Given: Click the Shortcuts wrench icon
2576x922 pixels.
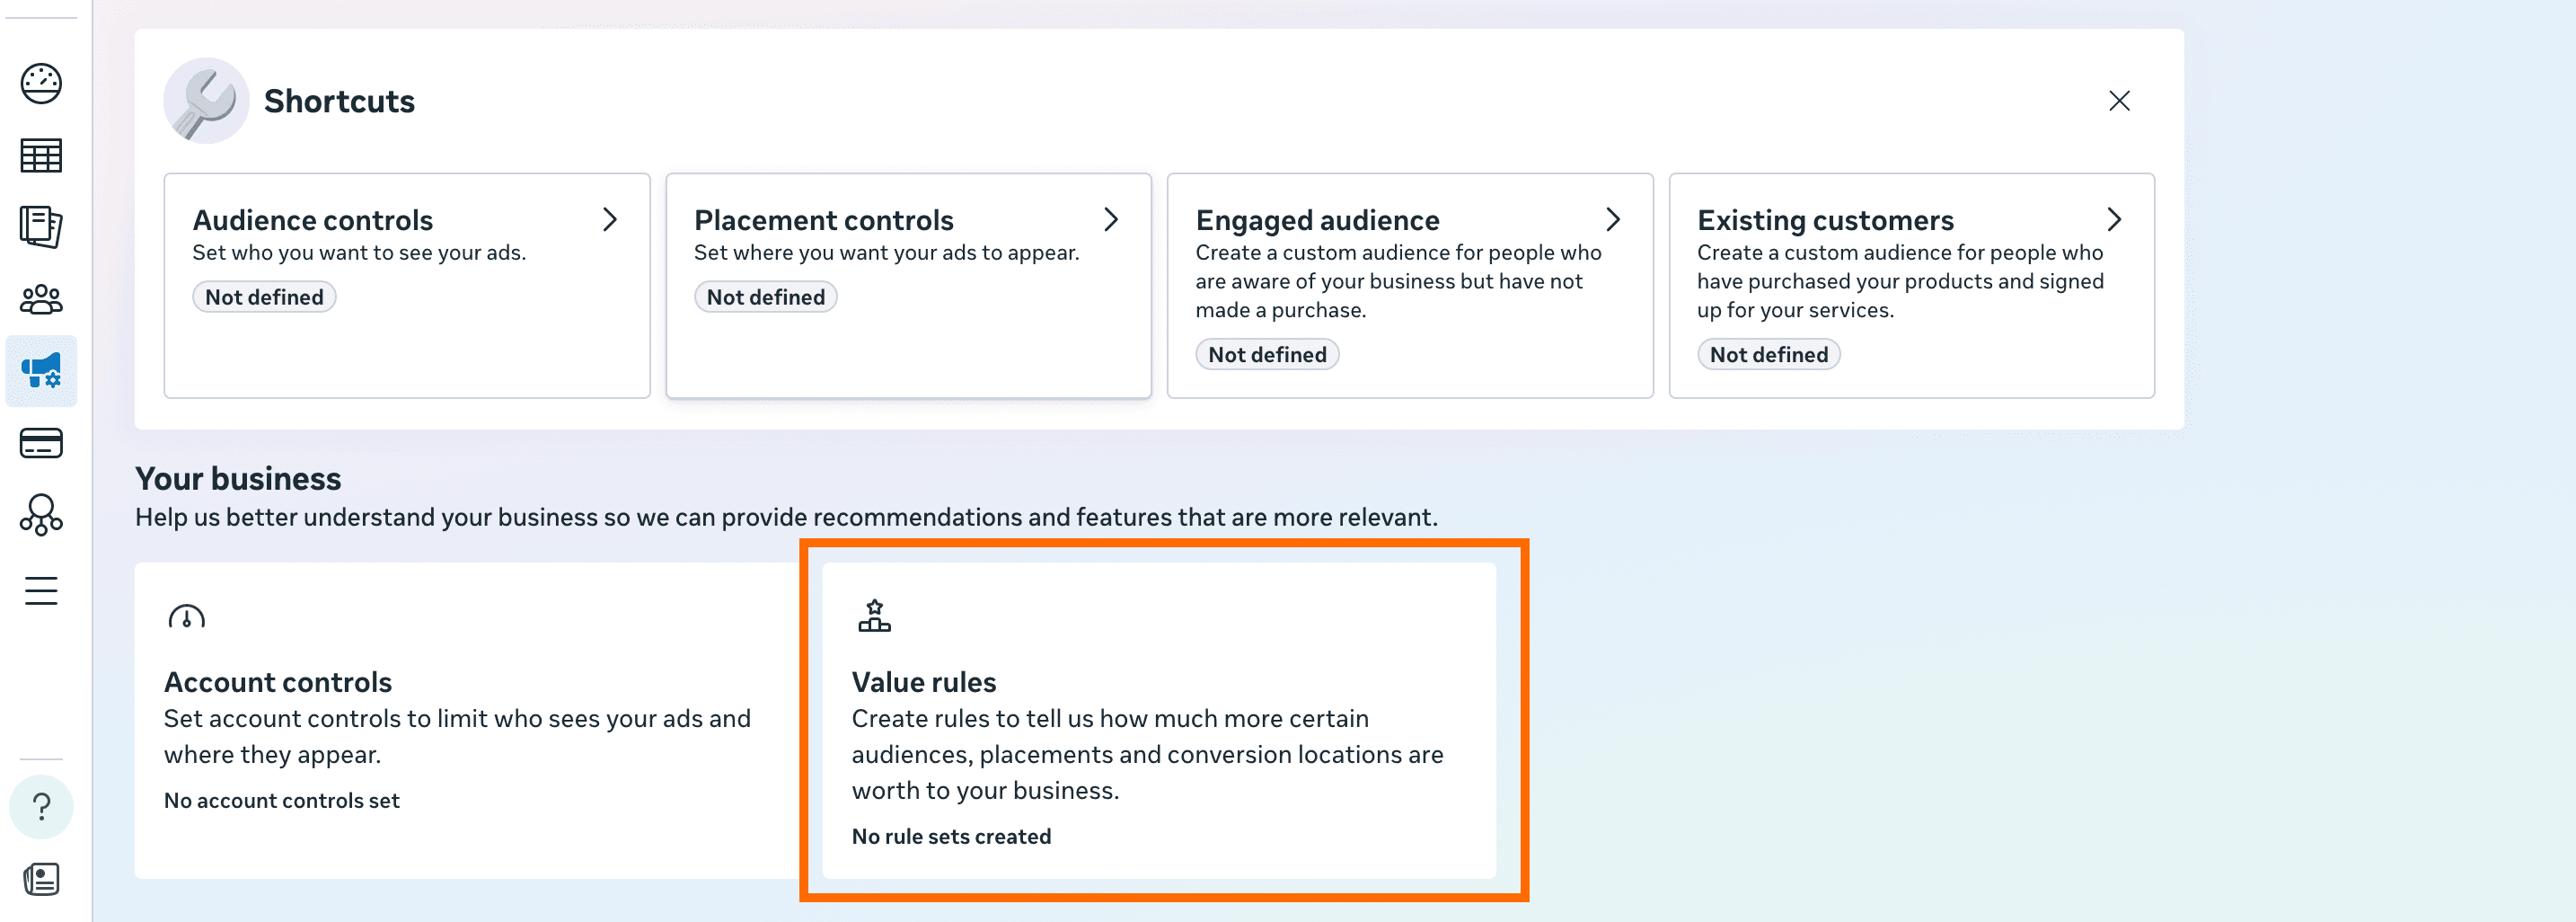Looking at the screenshot, I should coord(206,101).
